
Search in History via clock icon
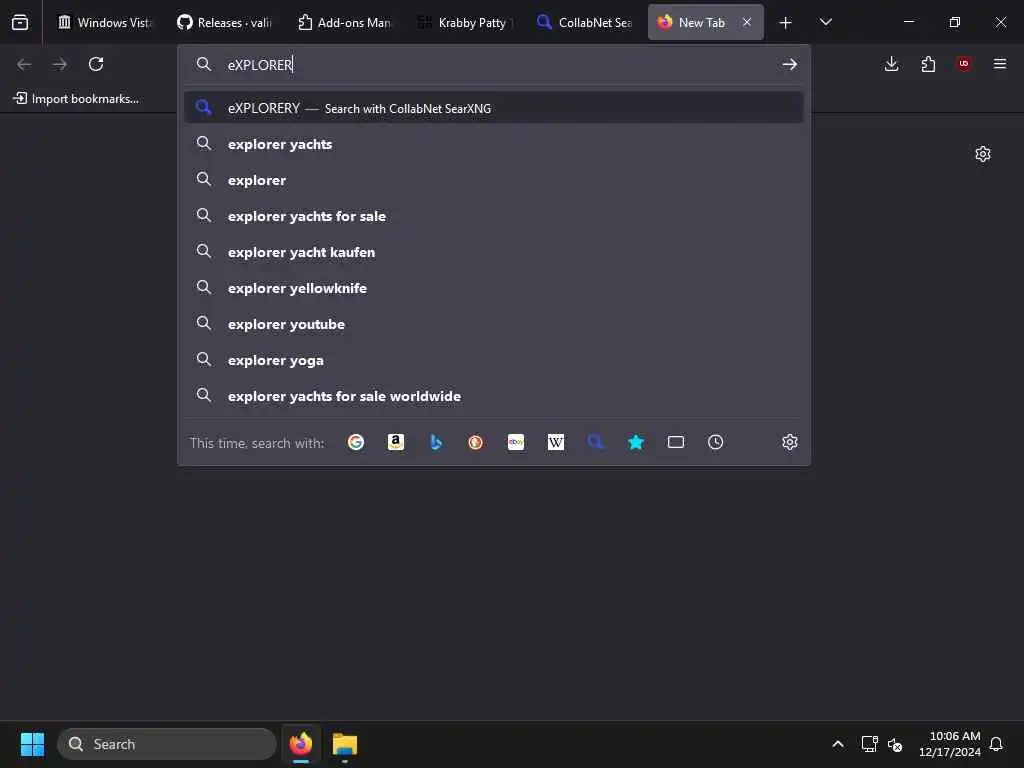coord(716,442)
